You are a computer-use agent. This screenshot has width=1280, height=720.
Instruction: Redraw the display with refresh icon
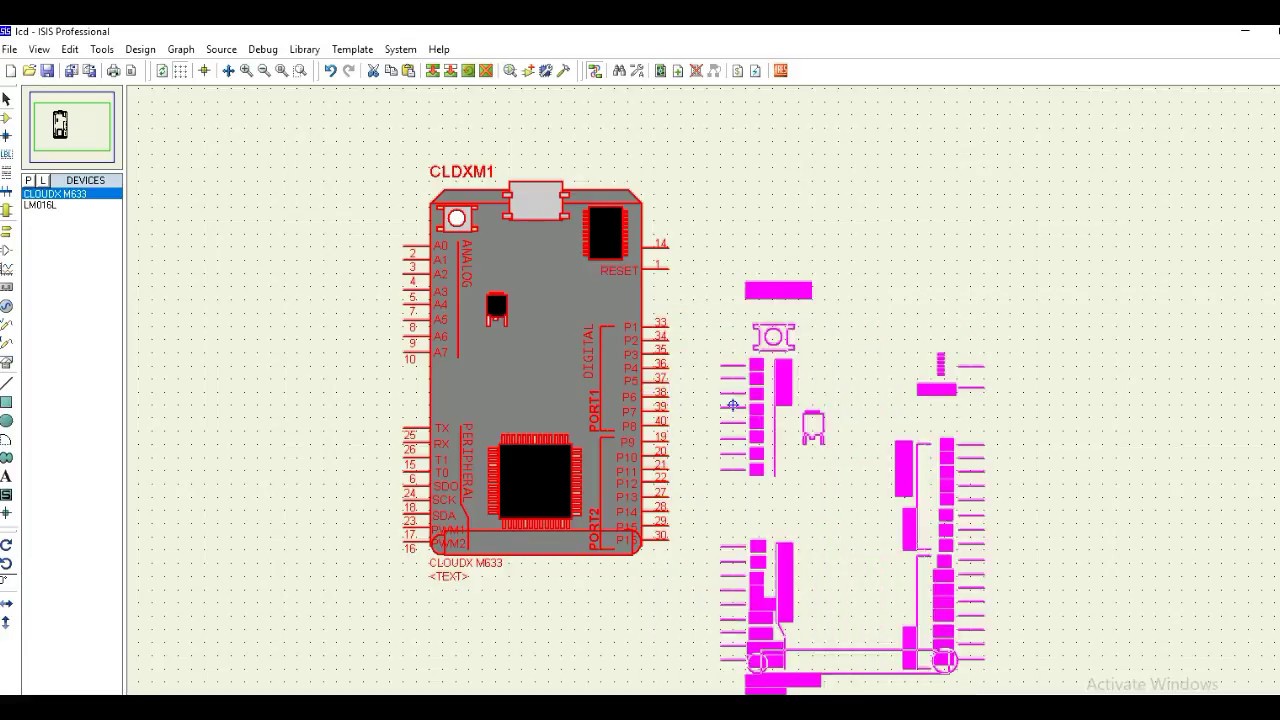click(162, 71)
